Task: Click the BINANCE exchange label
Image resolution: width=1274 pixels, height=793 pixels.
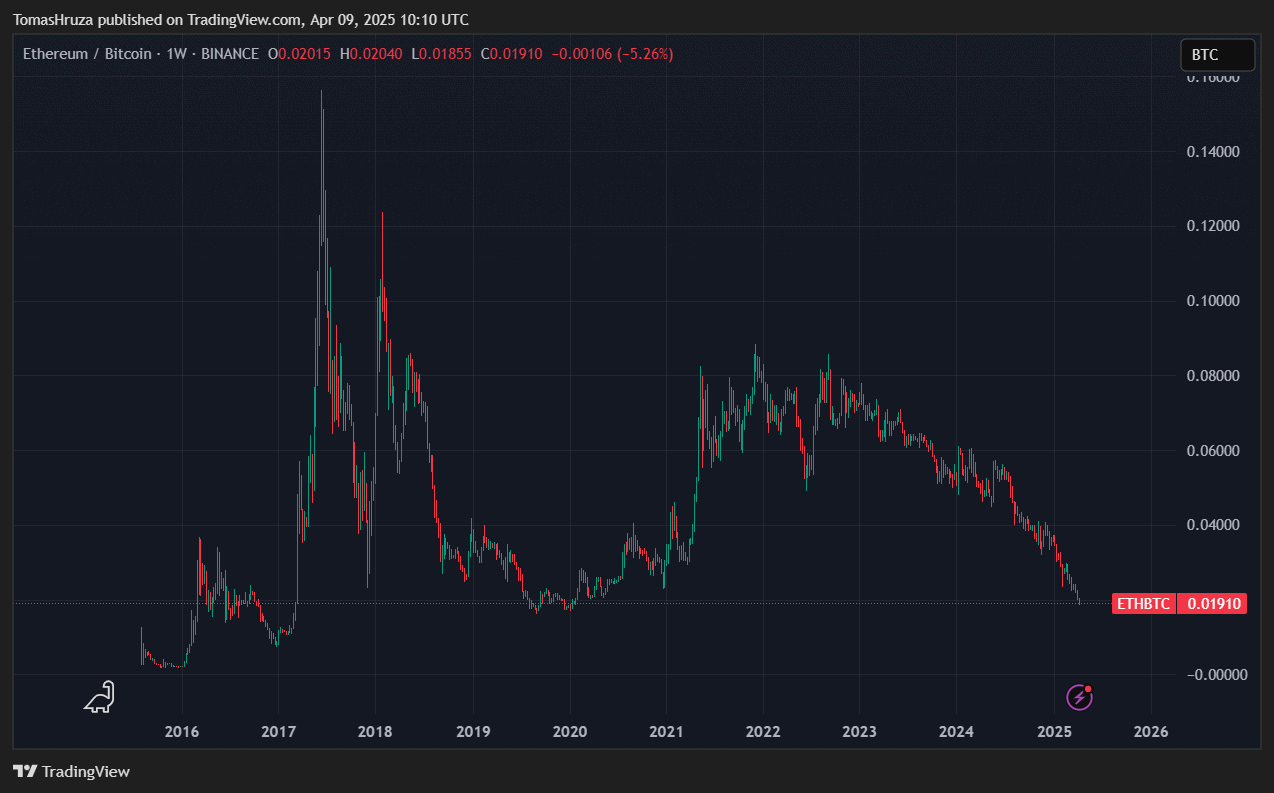Action: click(x=229, y=54)
